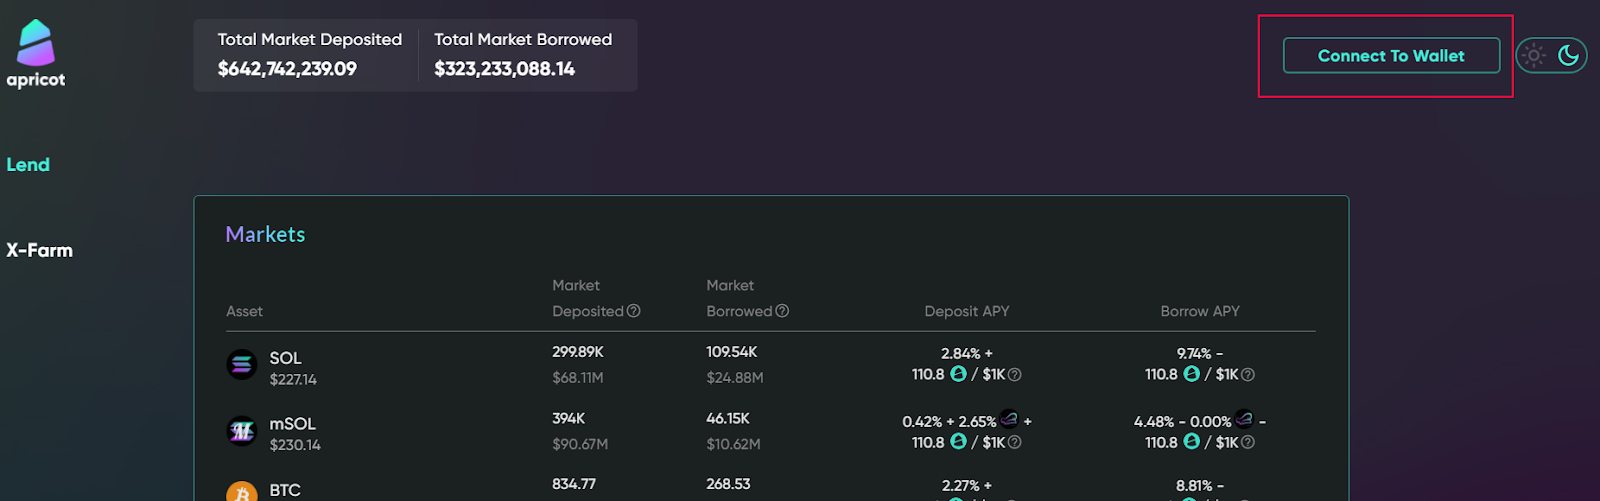This screenshot has height=501, width=1600.
Task: Open mSOL Deposit APY help icon
Action: pos(1014,442)
